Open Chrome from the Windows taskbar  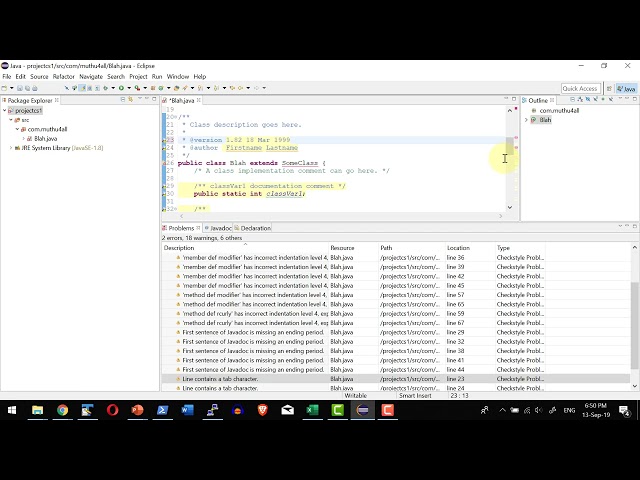click(x=62, y=410)
